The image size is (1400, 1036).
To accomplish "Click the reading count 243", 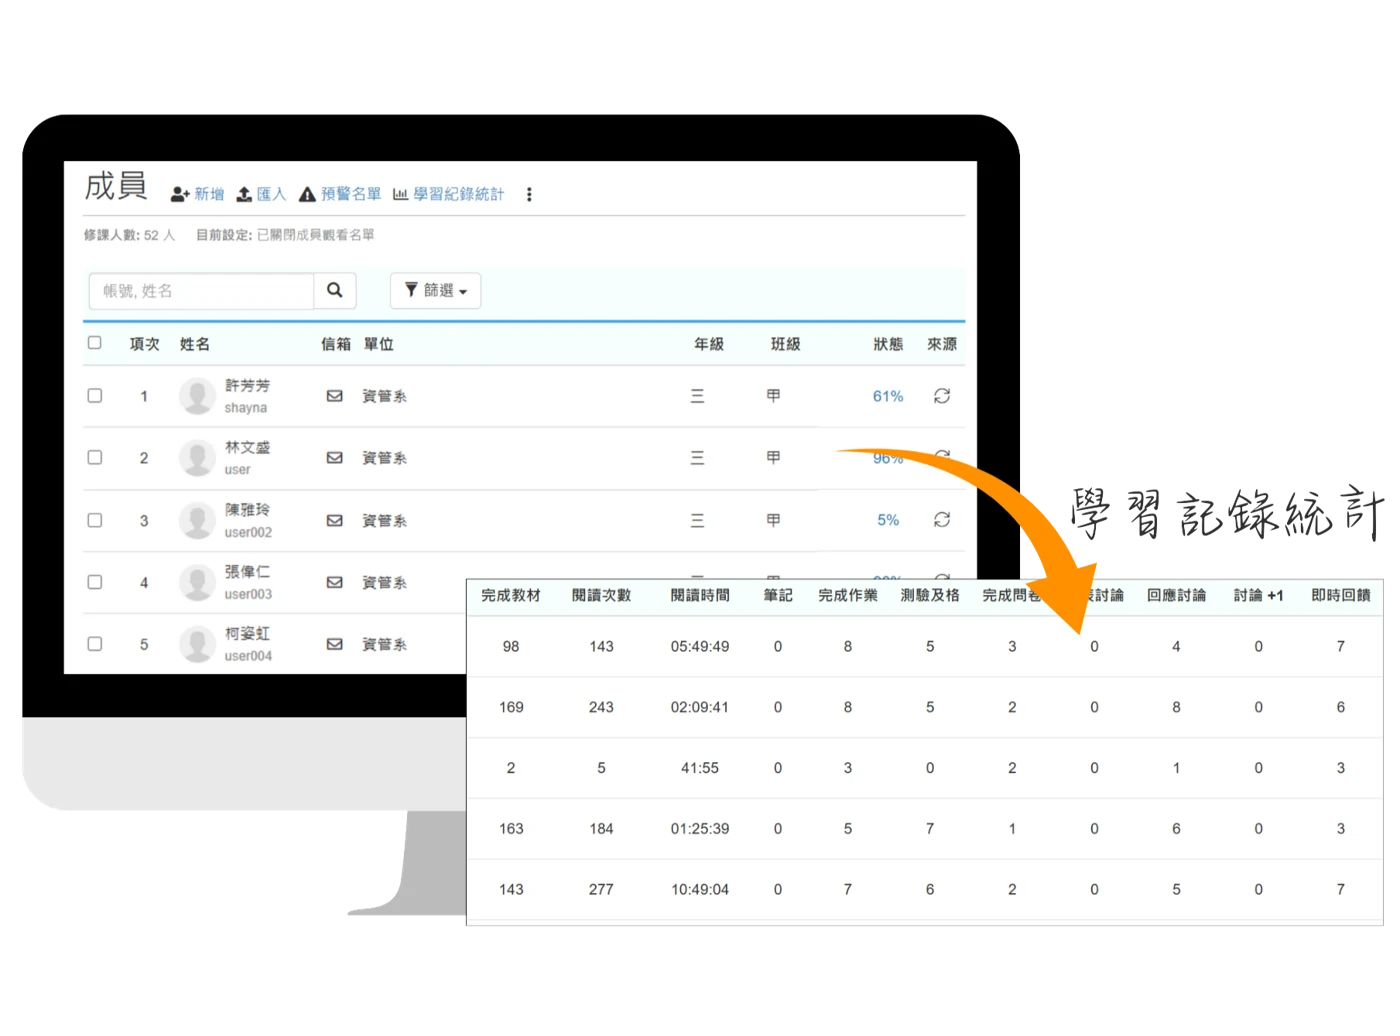I will [601, 707].
